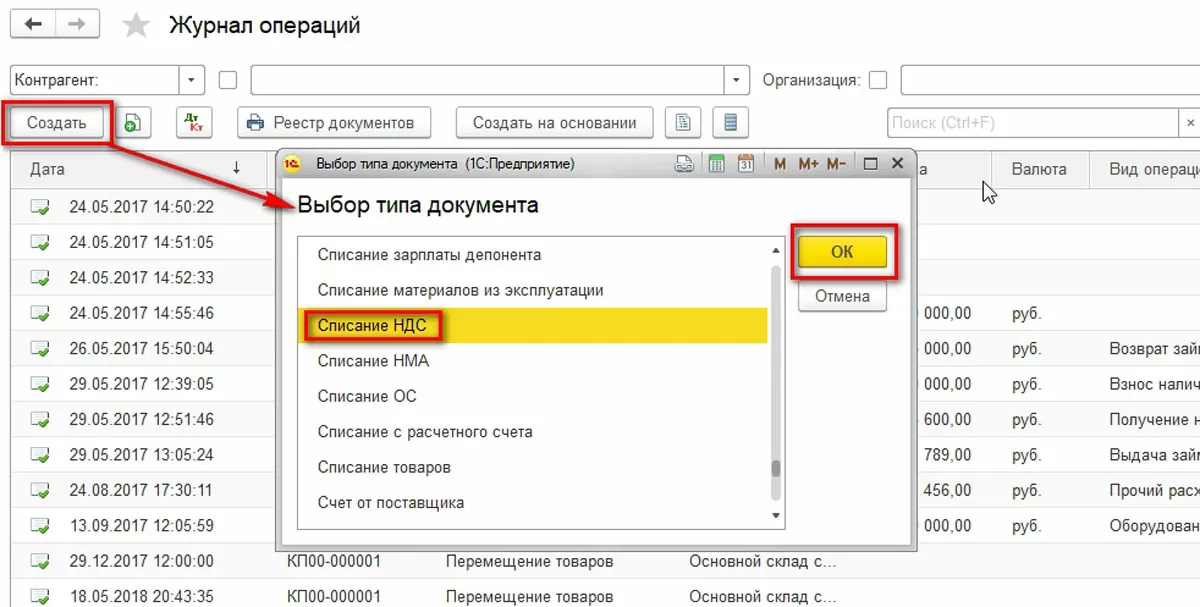
Task: Confirm selection with the OK button
Action: coord(842,252)
